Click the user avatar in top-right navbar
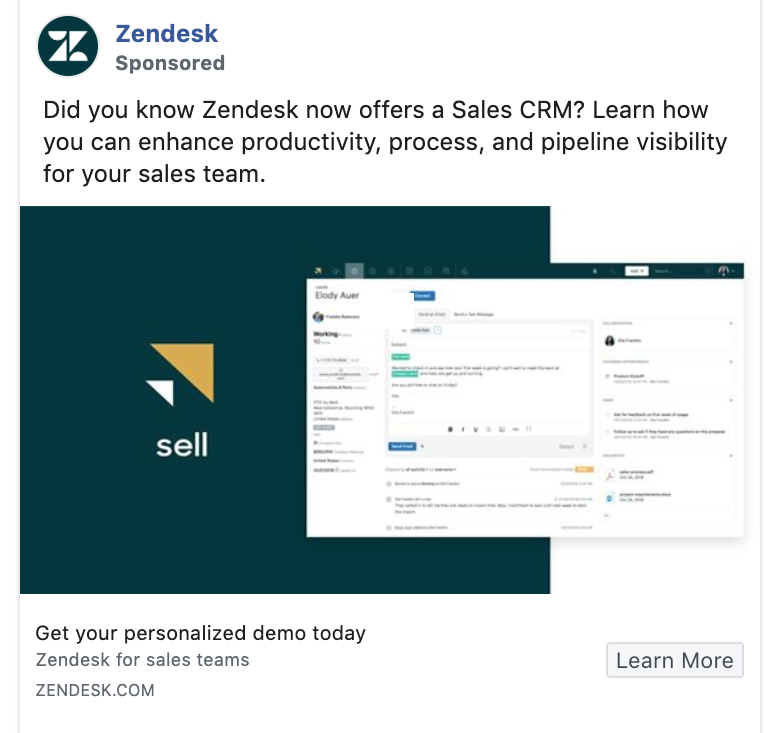The height and width of the screenshot is (733, 782). (x=724, y=271)
